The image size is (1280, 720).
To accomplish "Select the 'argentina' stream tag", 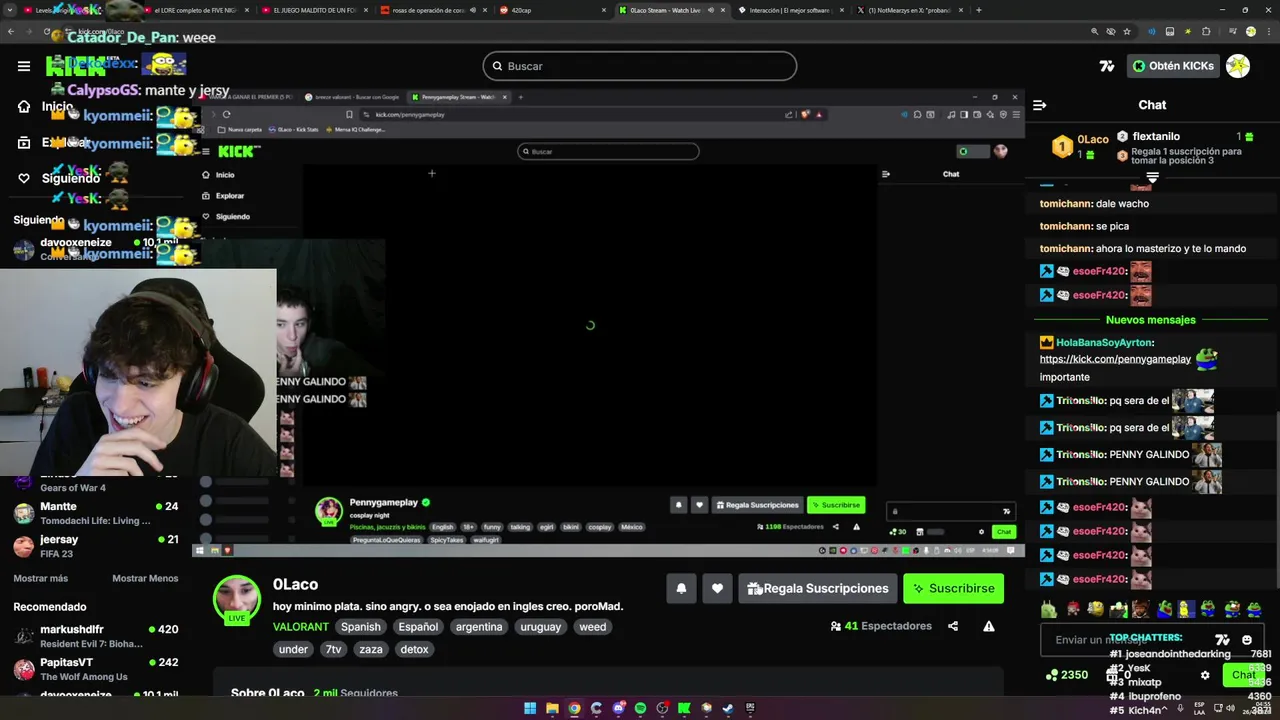I will tap(479, 627).
